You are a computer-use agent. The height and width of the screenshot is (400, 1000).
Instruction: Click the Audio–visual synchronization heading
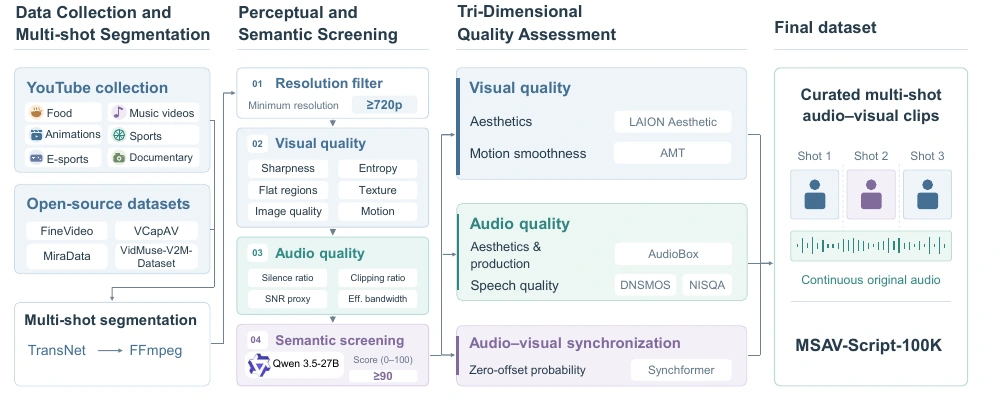coord(575,343)
